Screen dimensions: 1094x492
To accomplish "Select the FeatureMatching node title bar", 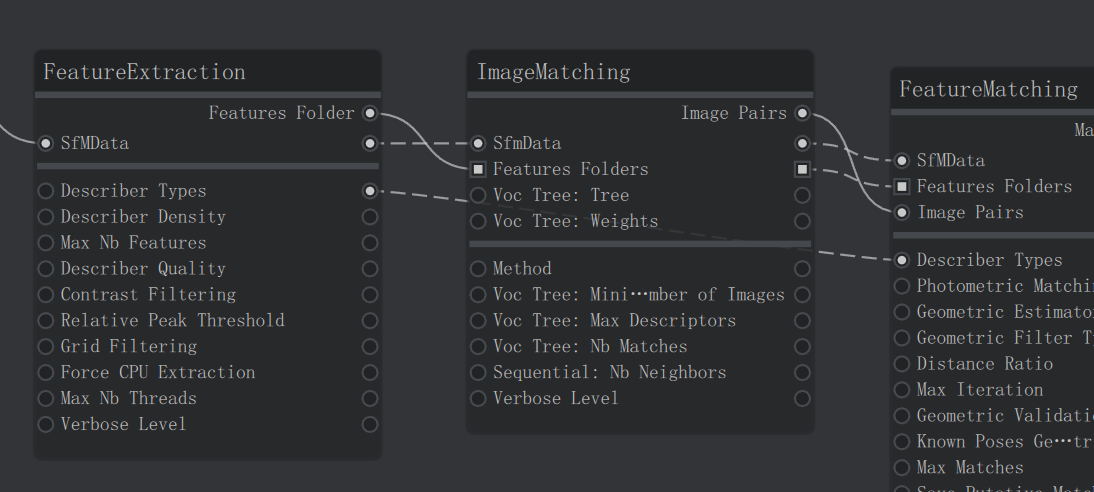I will (x=993, y=89).
